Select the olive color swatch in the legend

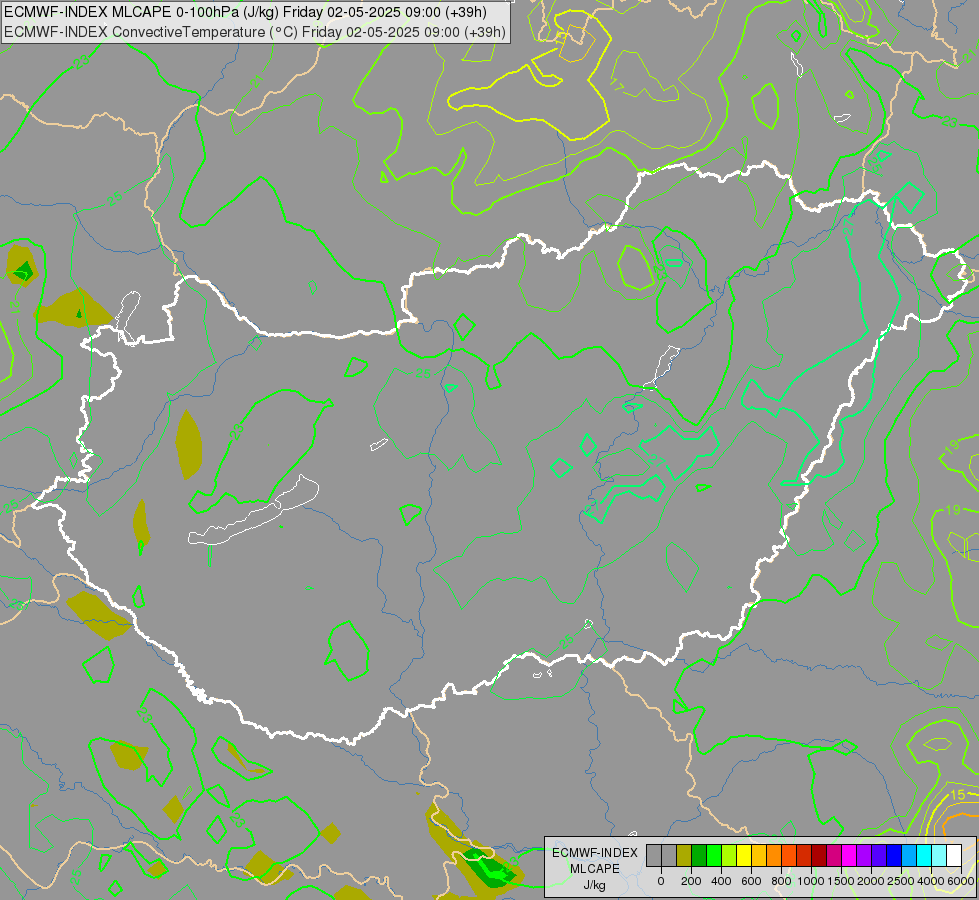[x=684, y=855]
